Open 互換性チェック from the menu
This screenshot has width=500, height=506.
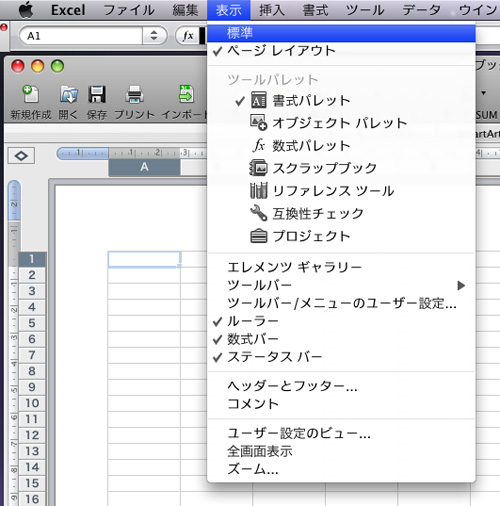(x=341, y=214)
